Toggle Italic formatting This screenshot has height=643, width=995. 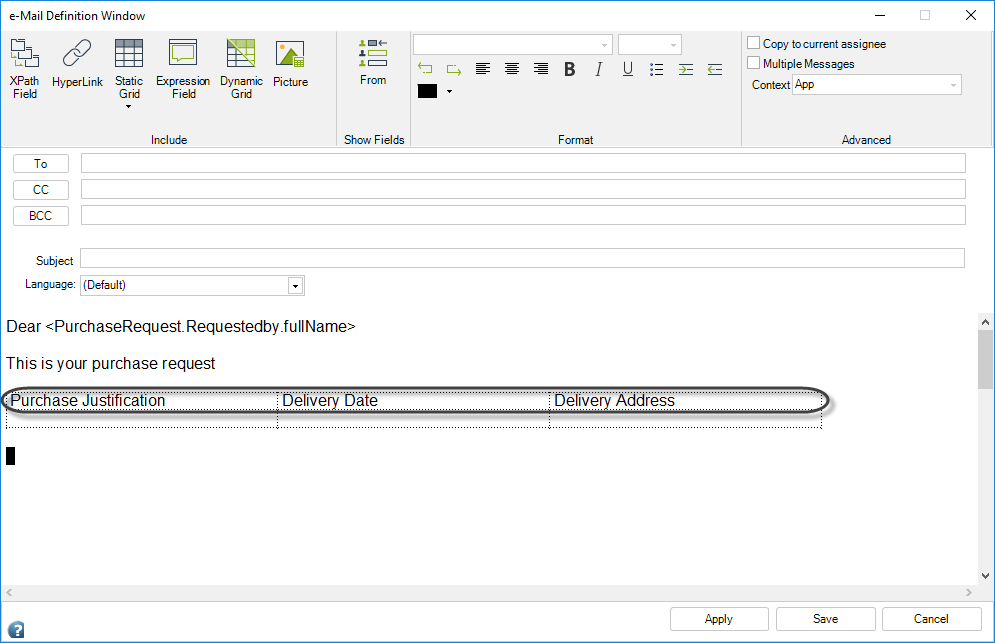(598, 69)
